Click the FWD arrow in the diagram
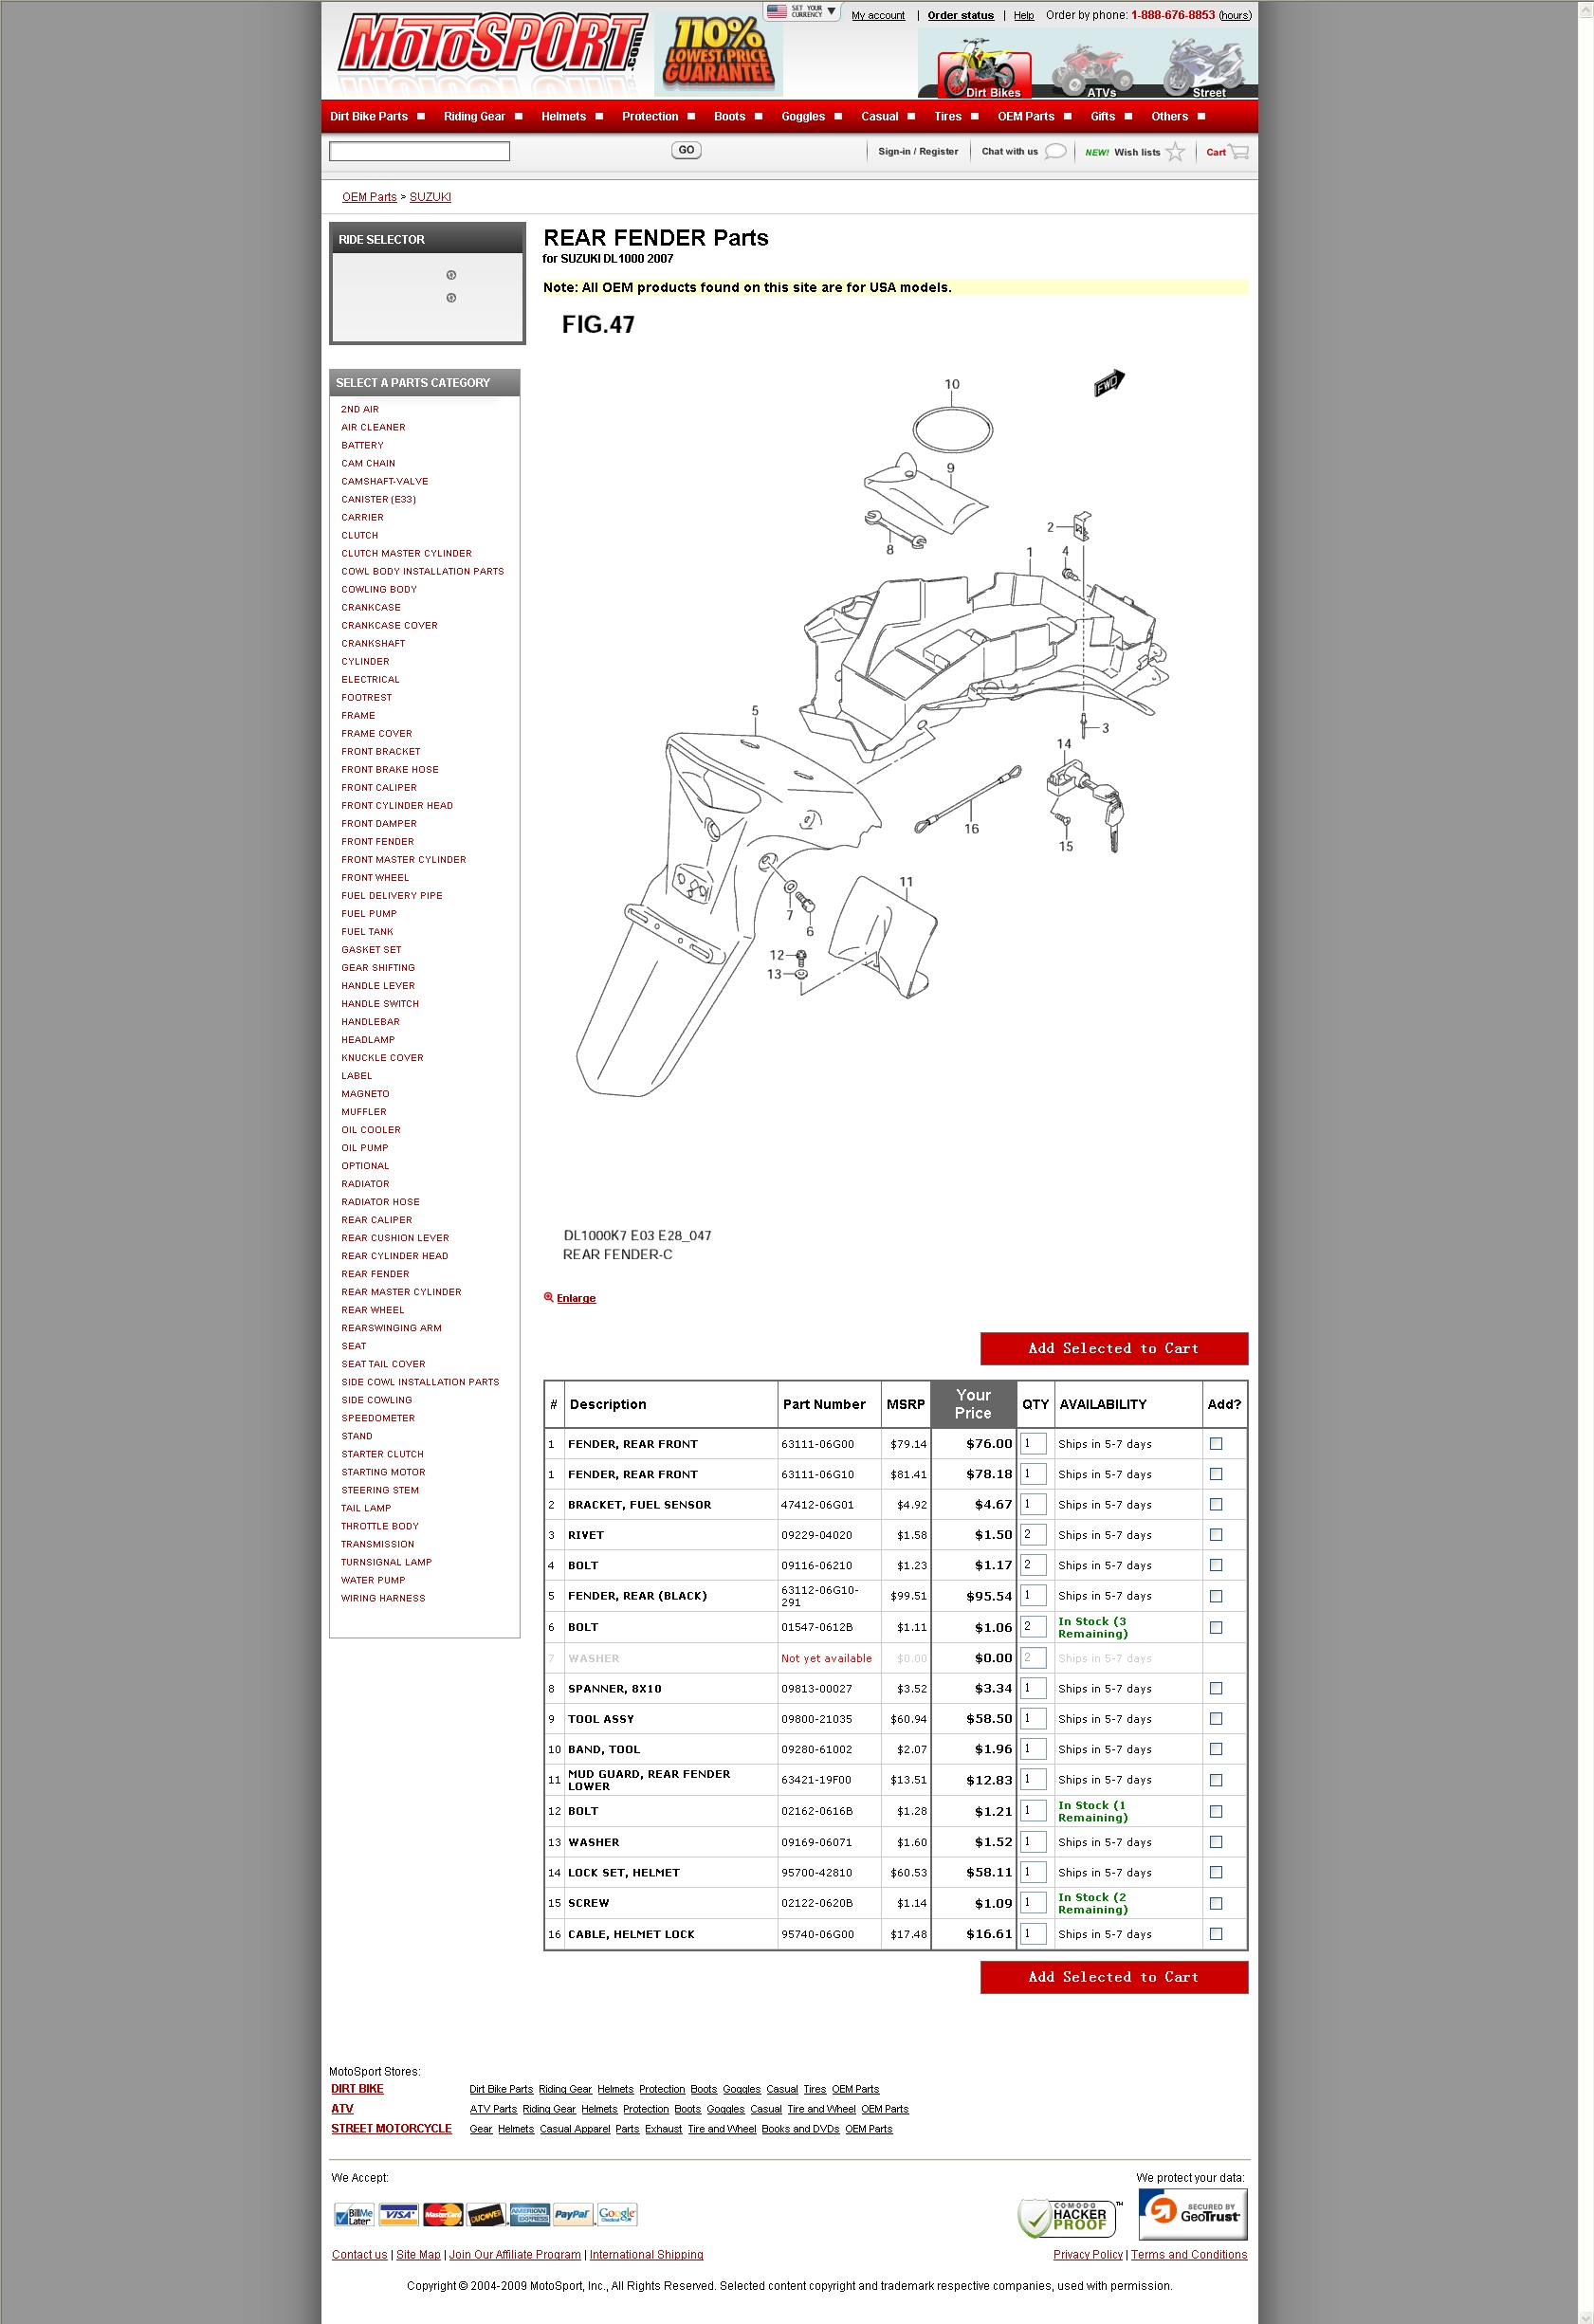This screenshot has width=1594, height=2324. (x=1109, y=382)
